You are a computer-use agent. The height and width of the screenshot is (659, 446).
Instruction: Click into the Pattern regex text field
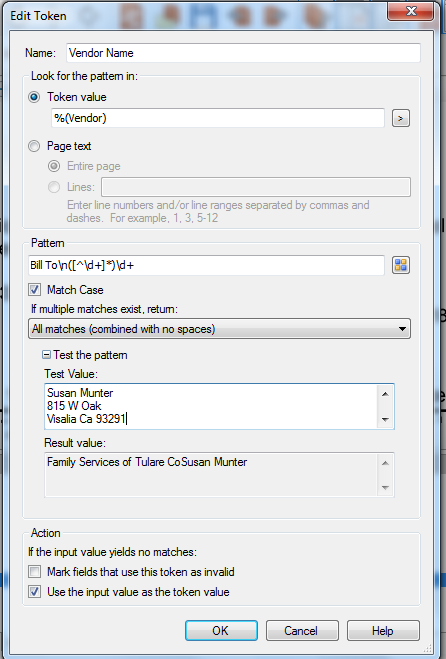(206, 265)
